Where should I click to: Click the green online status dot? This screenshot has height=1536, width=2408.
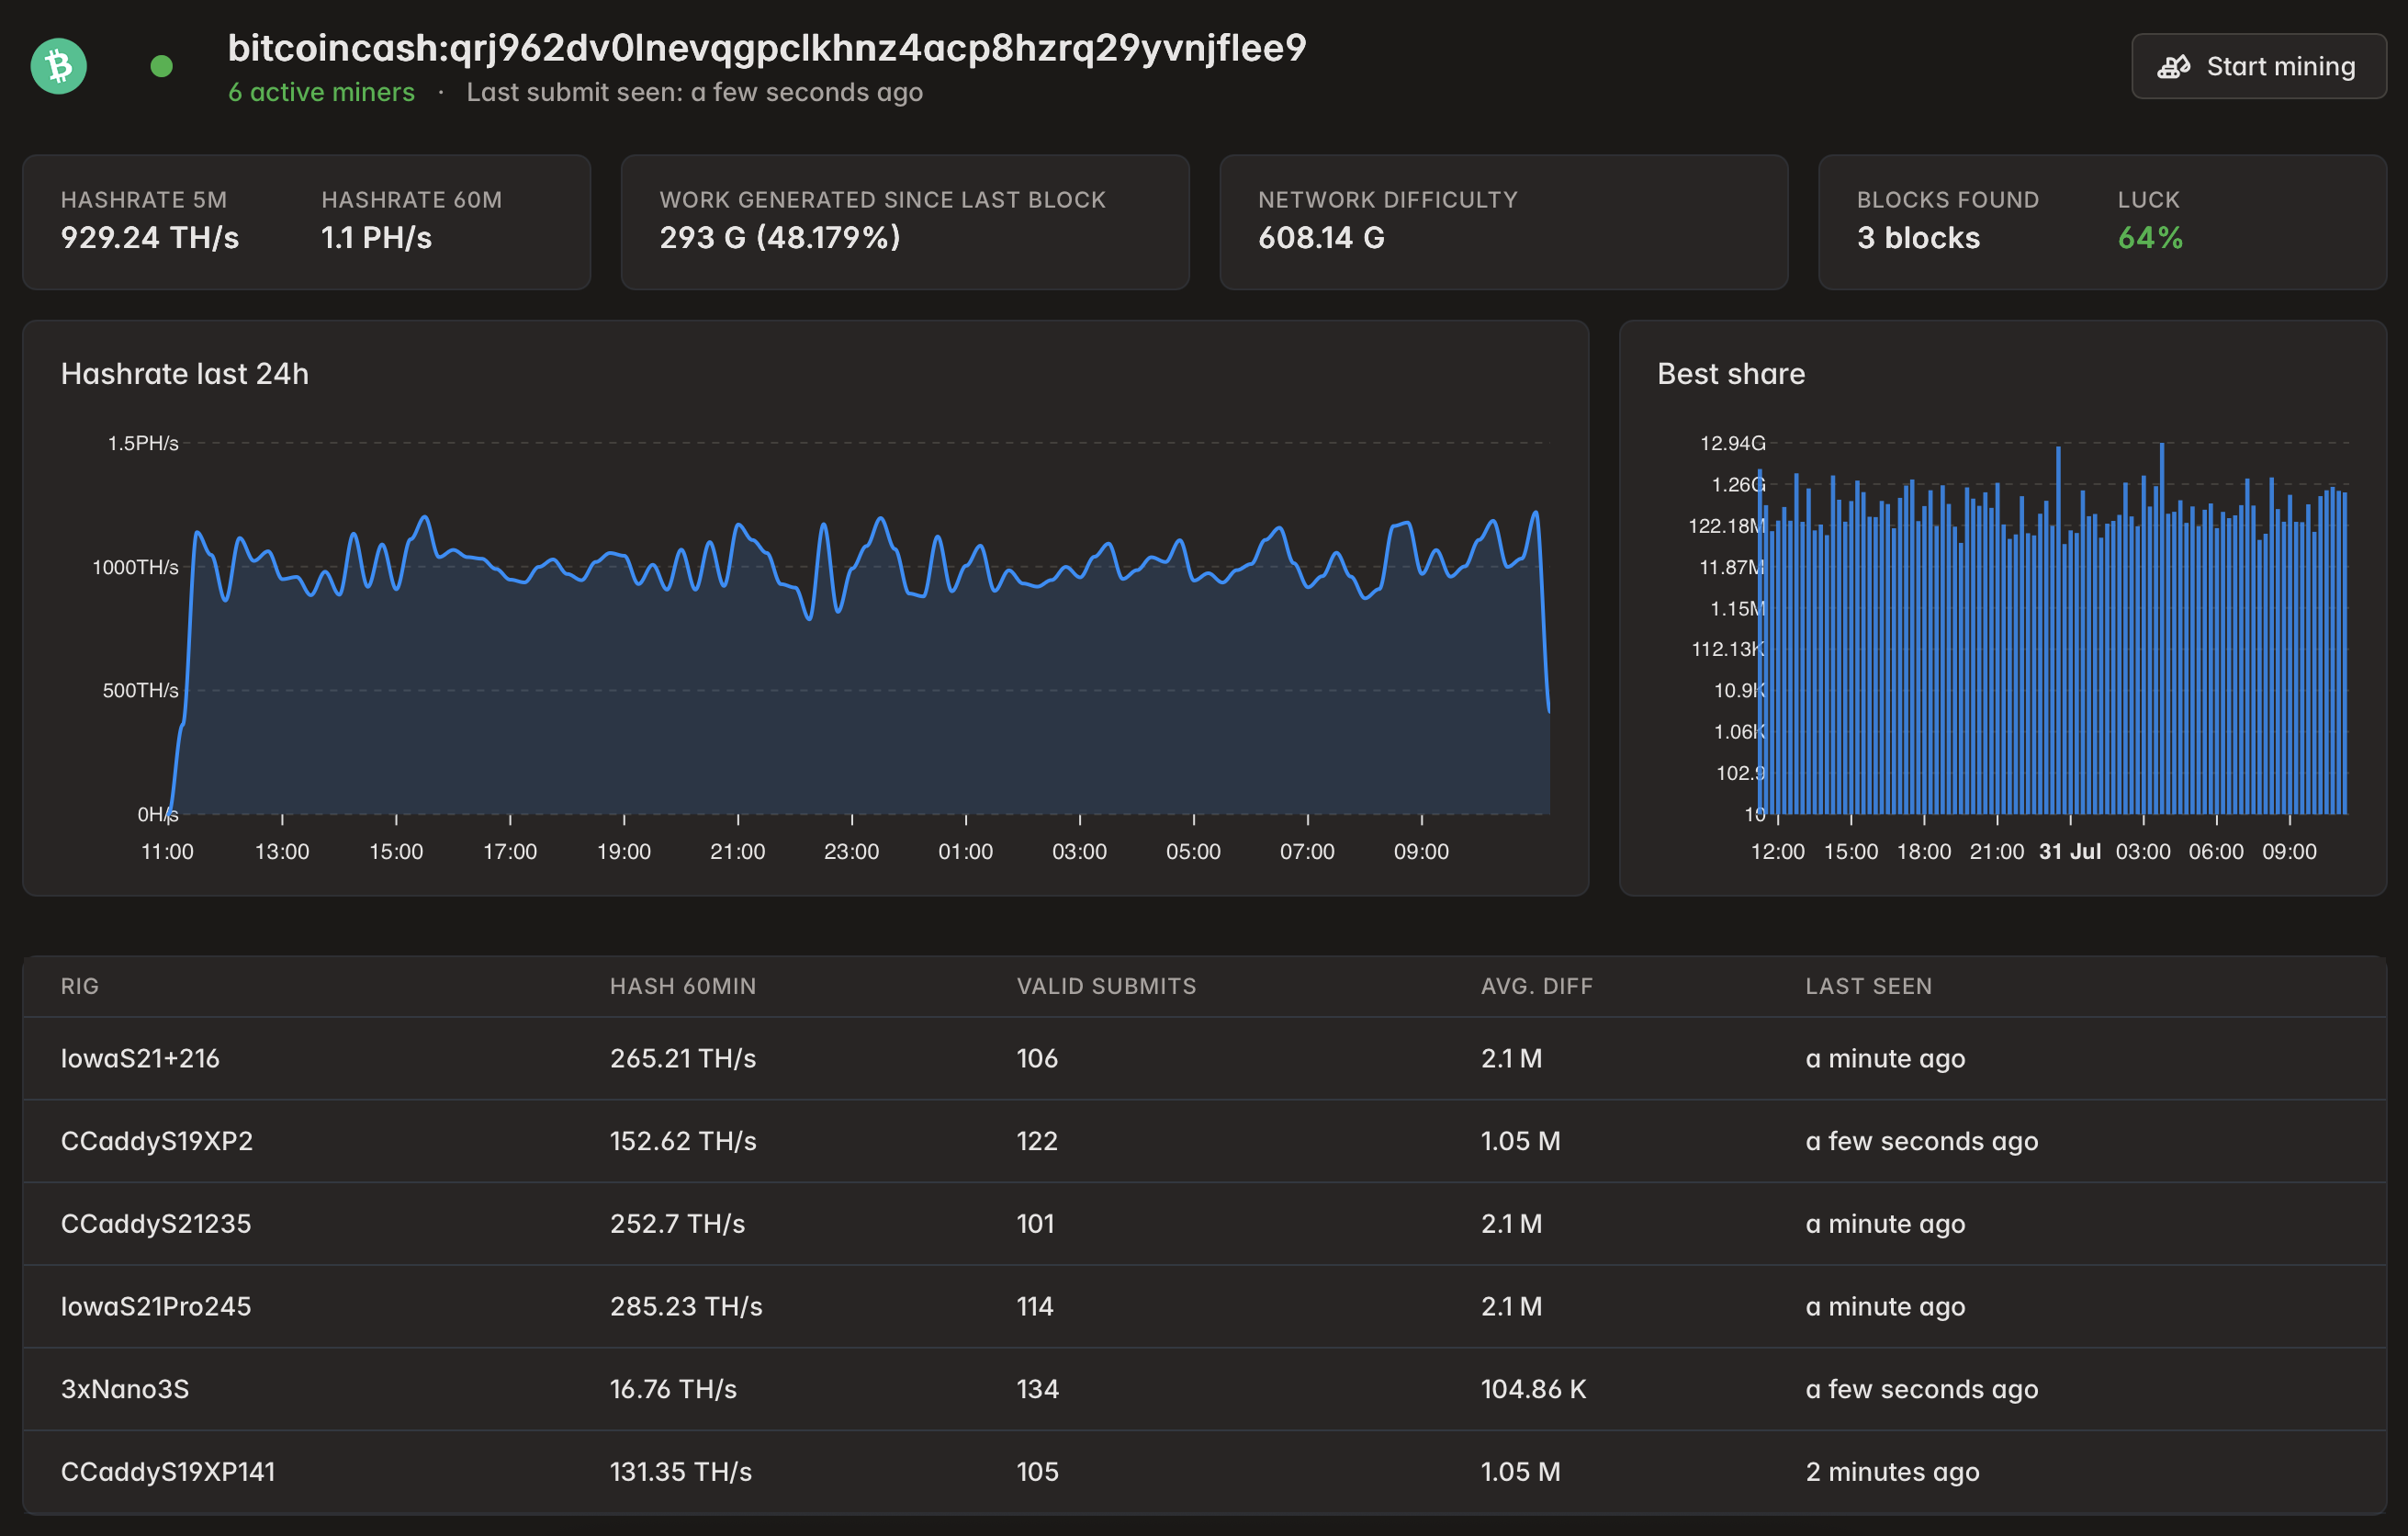(x=161, y=67)
